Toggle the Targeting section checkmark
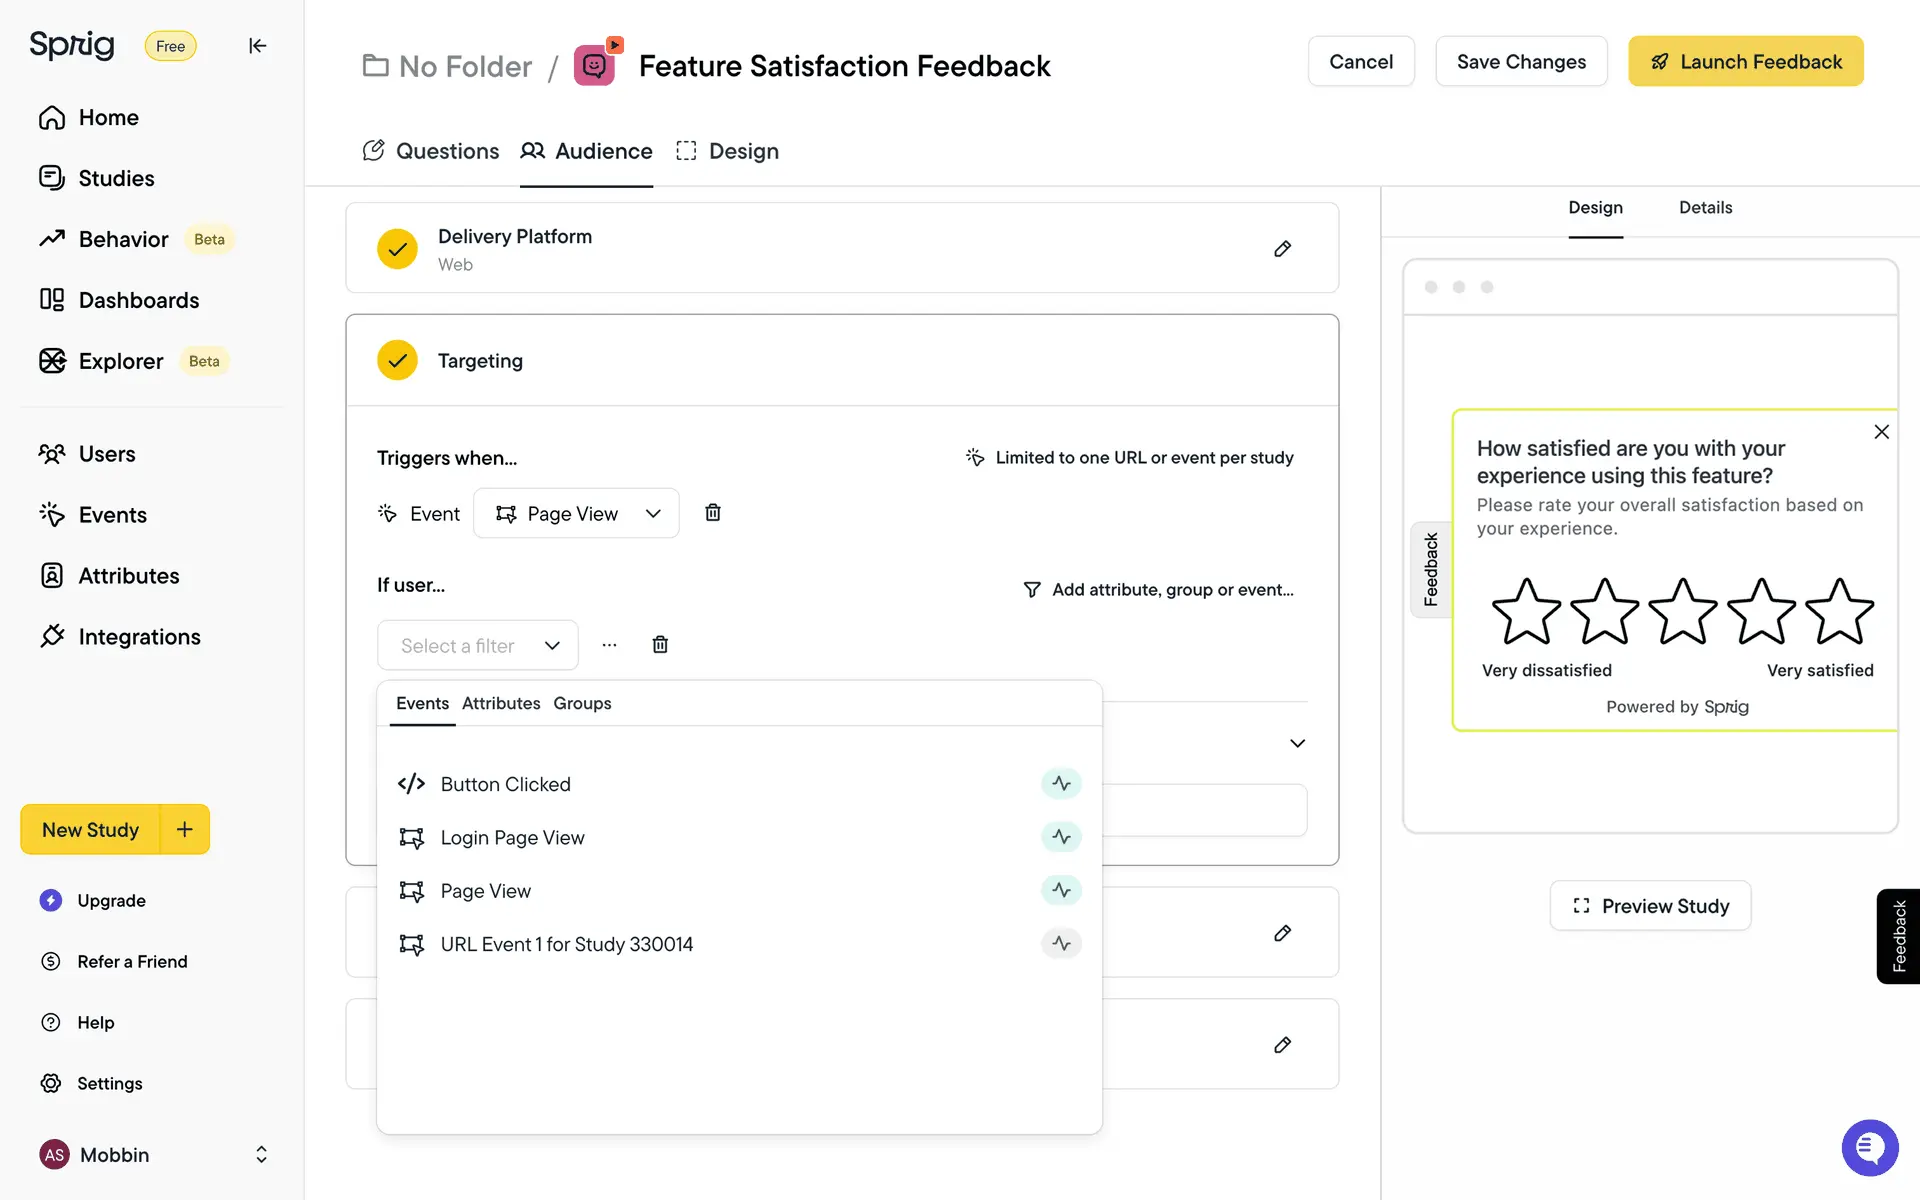The image size is (1920, 1200). point(397,361)
